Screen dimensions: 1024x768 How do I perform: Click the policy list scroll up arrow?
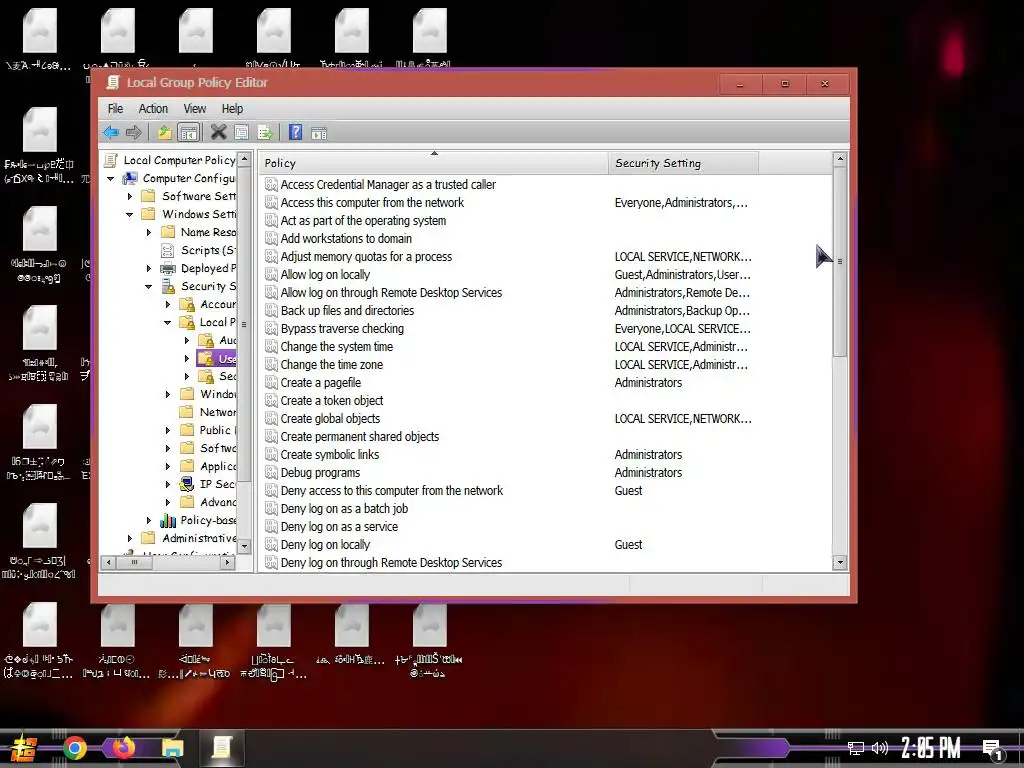840,159
